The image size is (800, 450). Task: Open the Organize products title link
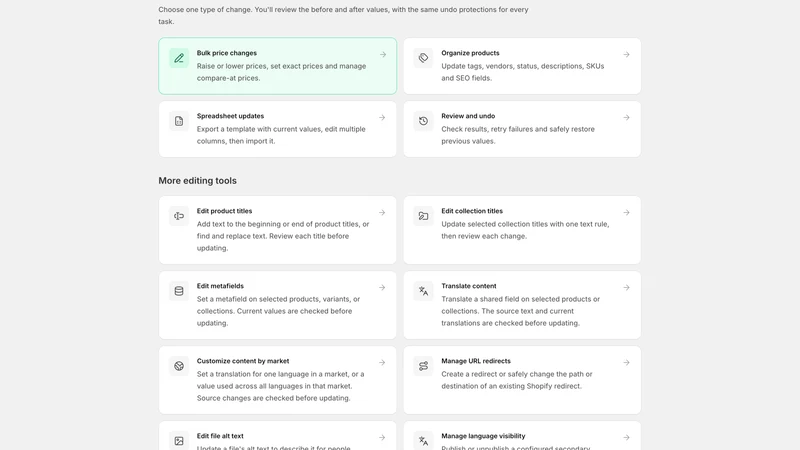(x=470, y=53)
